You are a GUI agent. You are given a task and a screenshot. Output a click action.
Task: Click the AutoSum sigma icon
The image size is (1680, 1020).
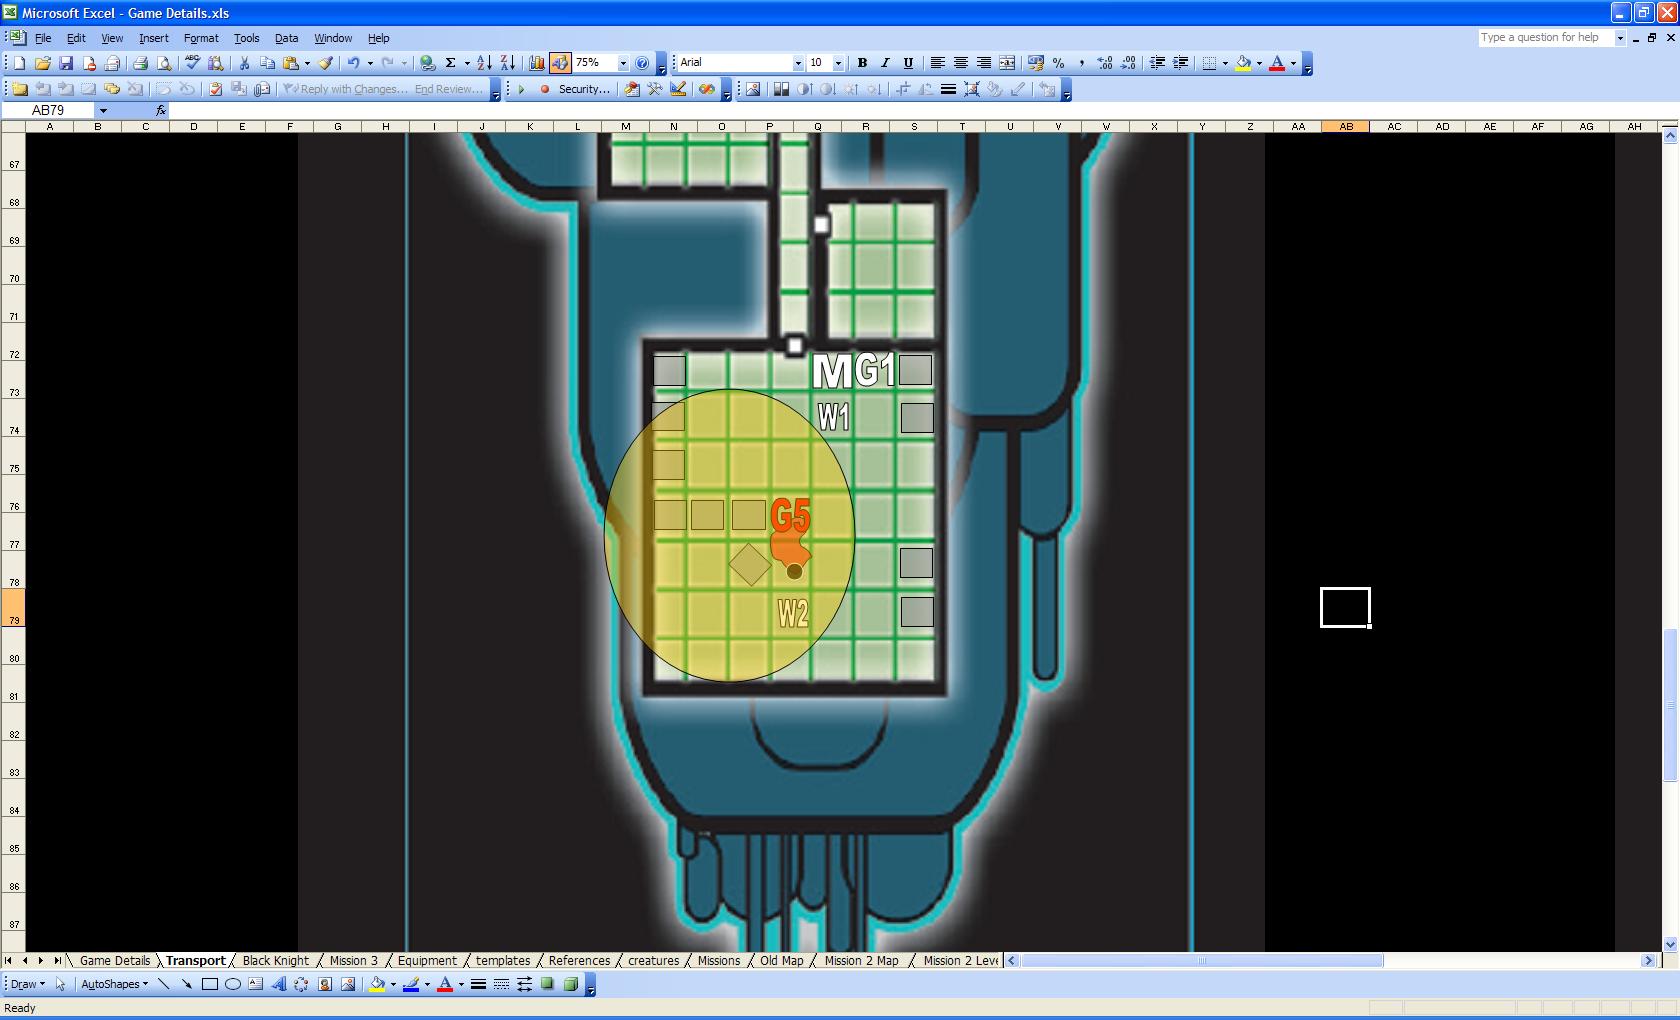[451, 63]
